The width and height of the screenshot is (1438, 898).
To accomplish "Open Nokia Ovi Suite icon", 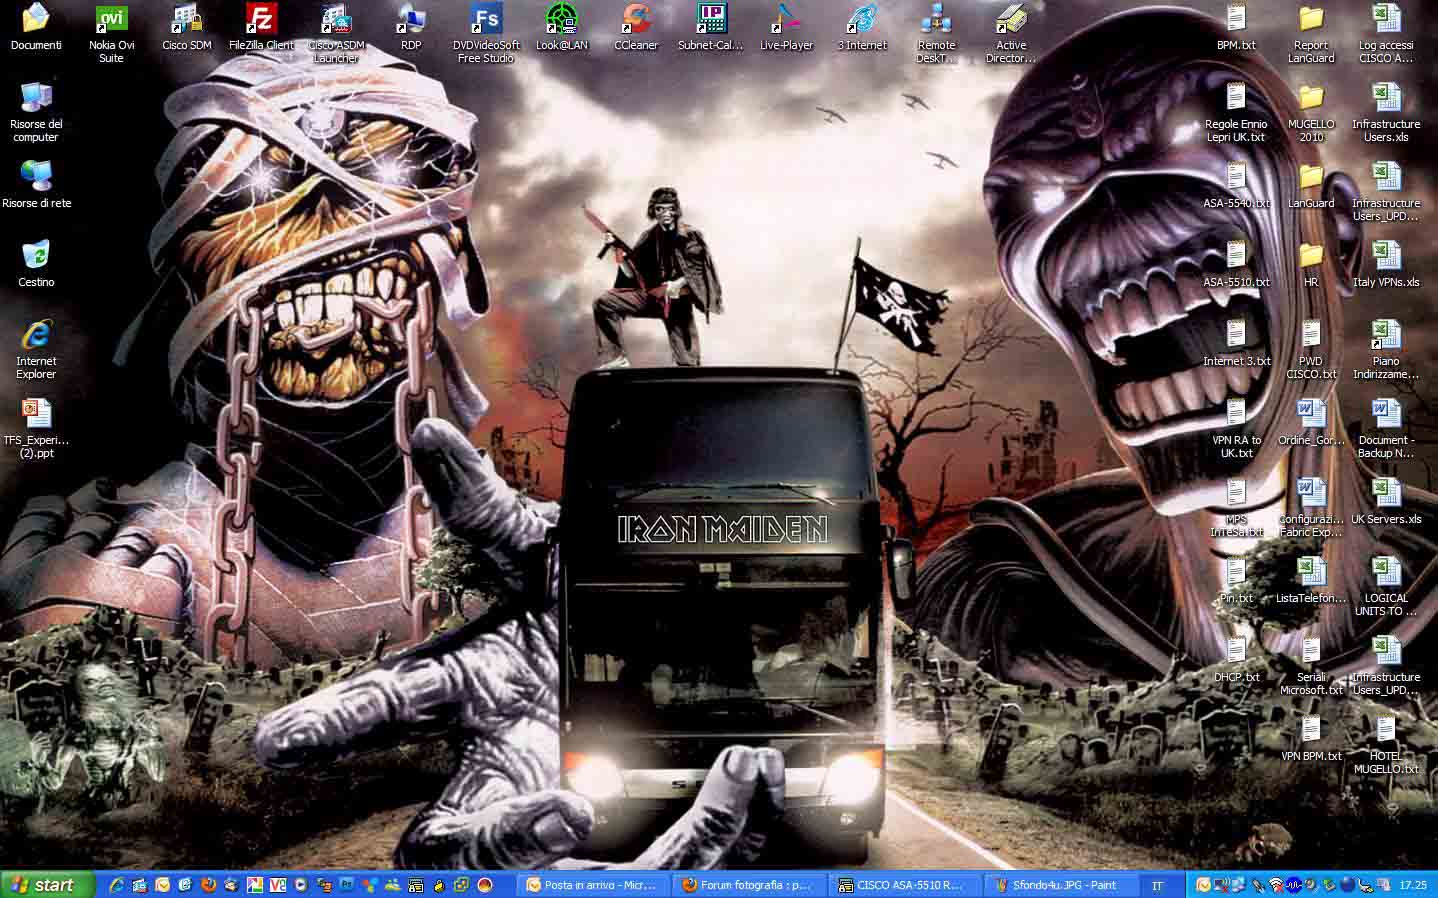I will point(111,21).
